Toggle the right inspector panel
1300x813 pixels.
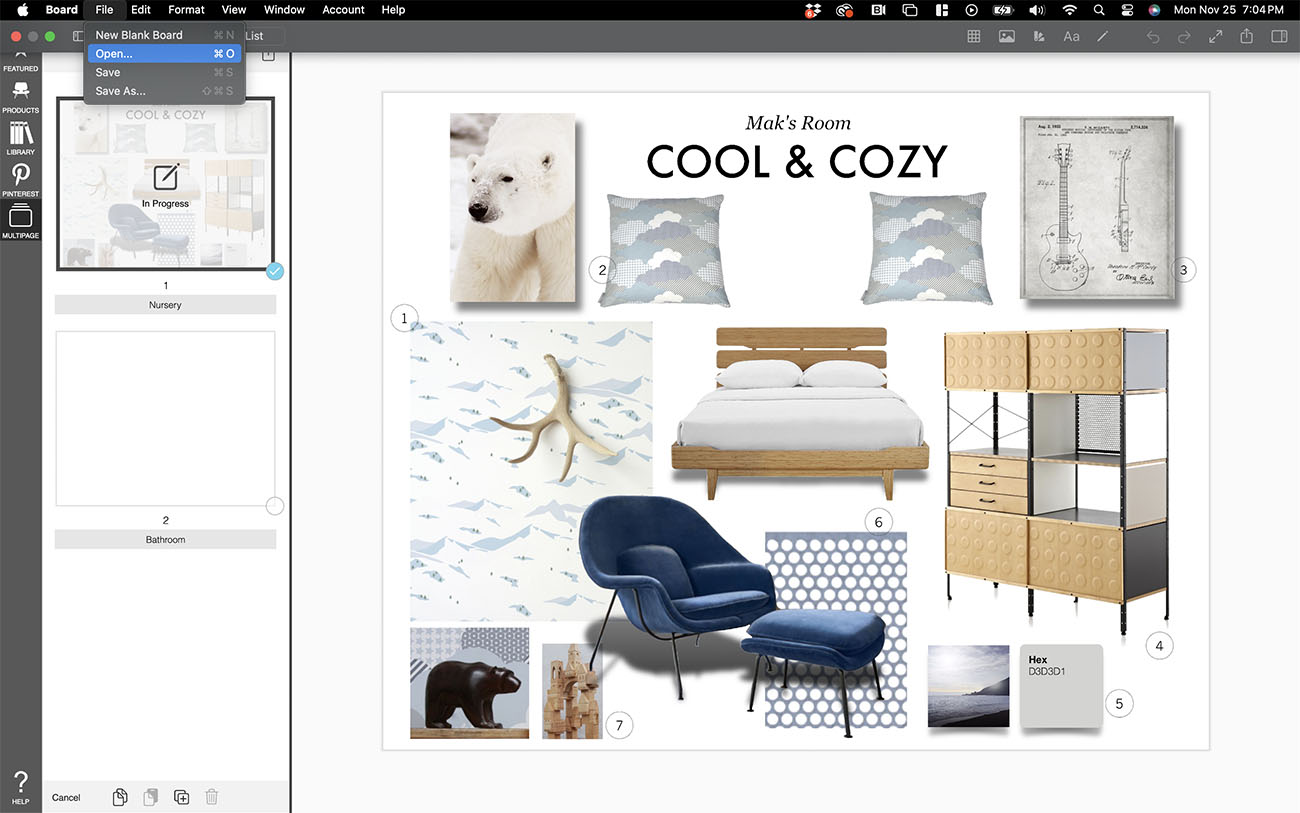[1279, 36]
